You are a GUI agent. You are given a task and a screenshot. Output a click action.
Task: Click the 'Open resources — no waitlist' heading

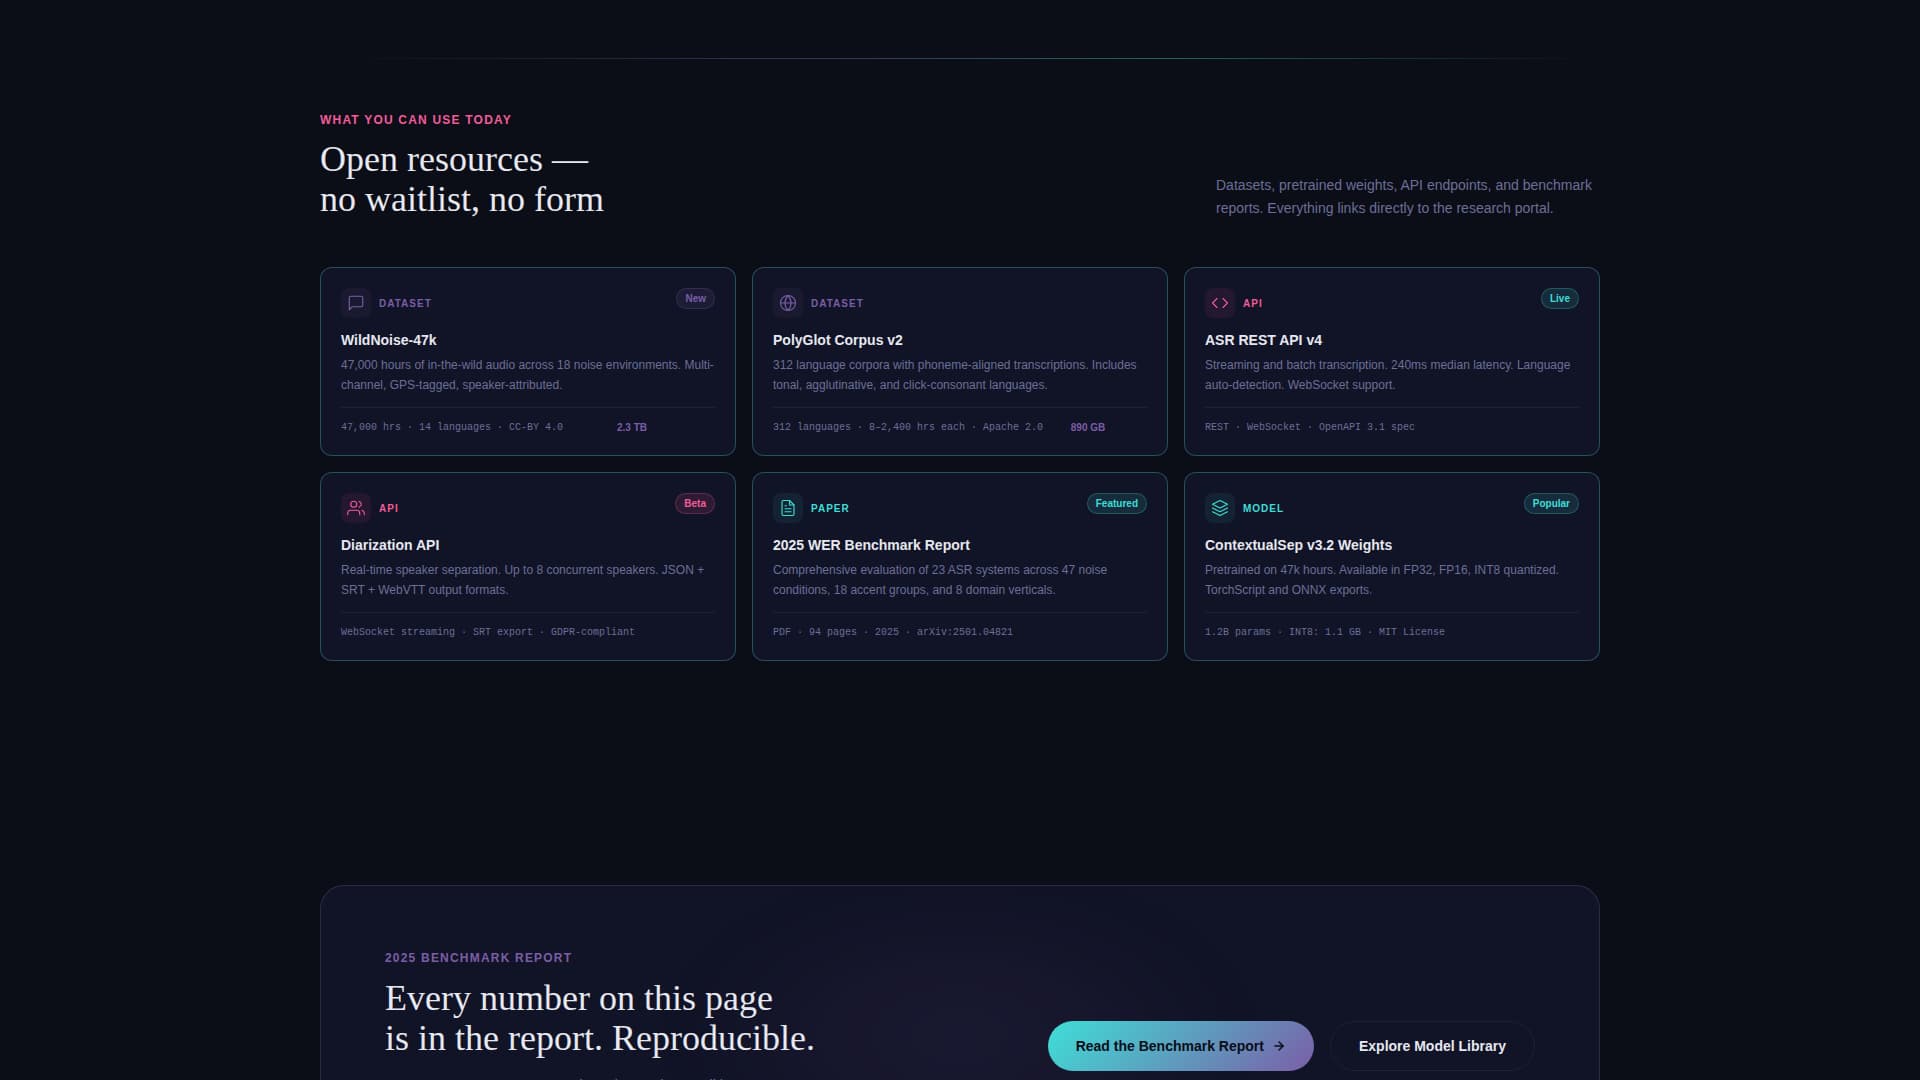point(461,179)
